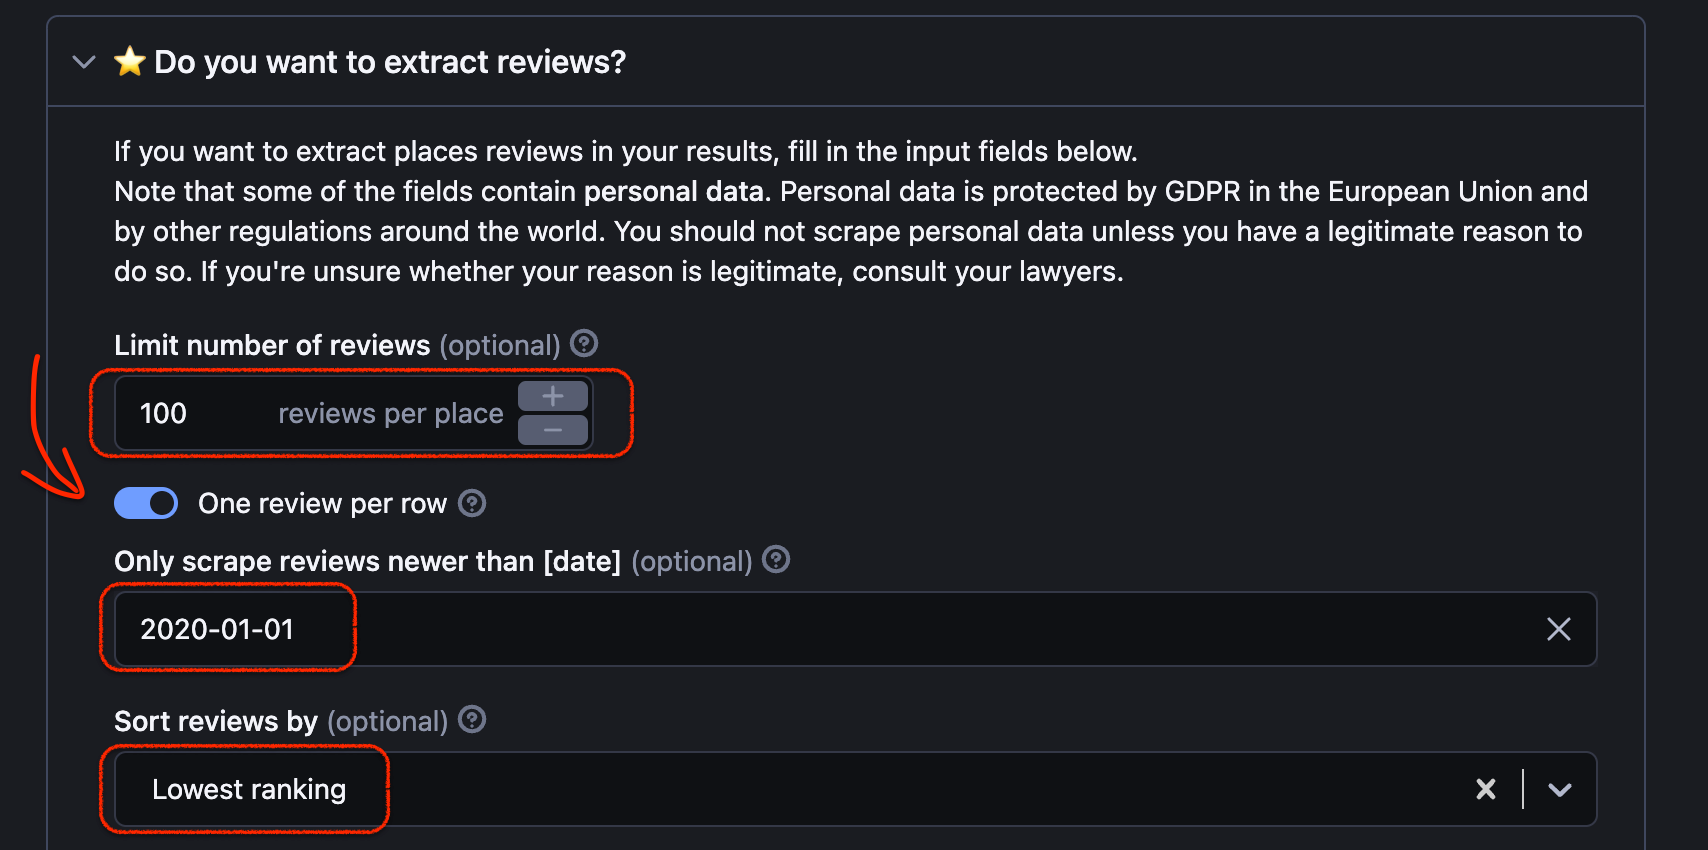Screen dimensions: 1708x850
Task: Click the help icon next to Sort reviews by
Action: pyautogui.click(x=472, y=720)
